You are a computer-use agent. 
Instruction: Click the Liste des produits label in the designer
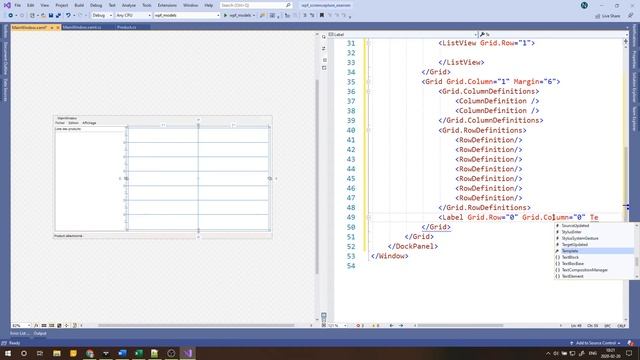(68, 129)
